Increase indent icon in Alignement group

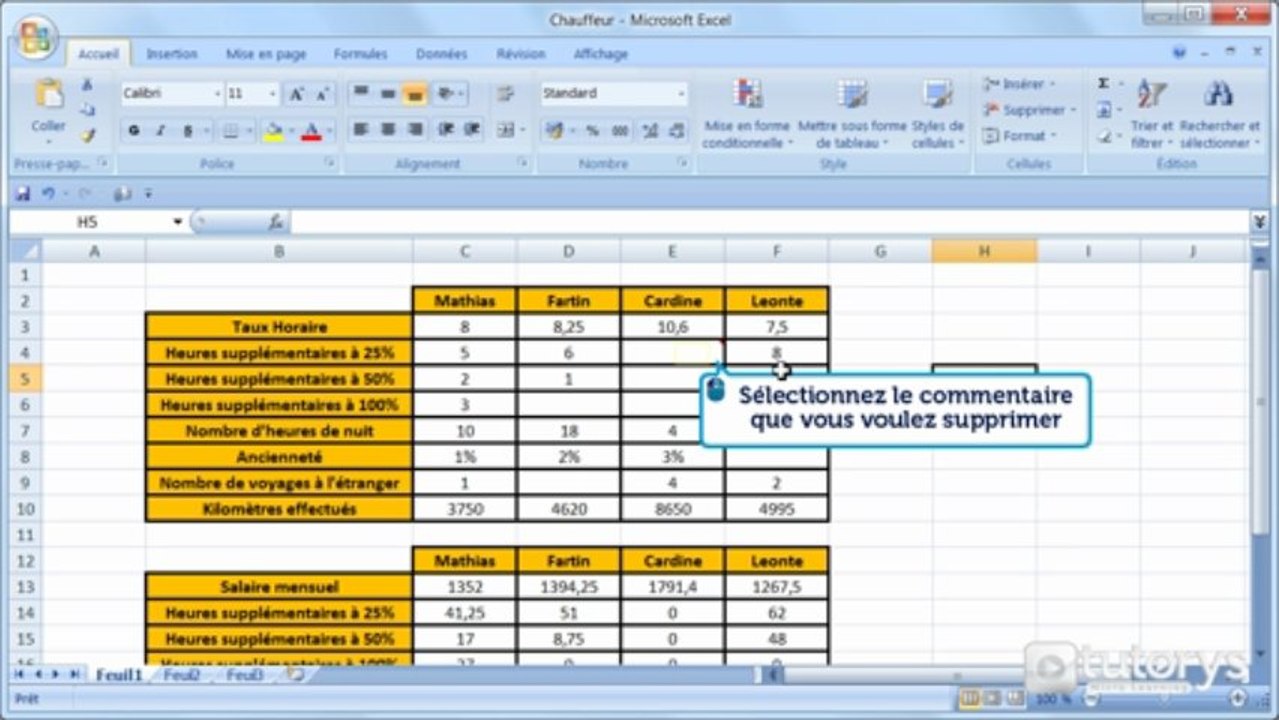[472, 130]
